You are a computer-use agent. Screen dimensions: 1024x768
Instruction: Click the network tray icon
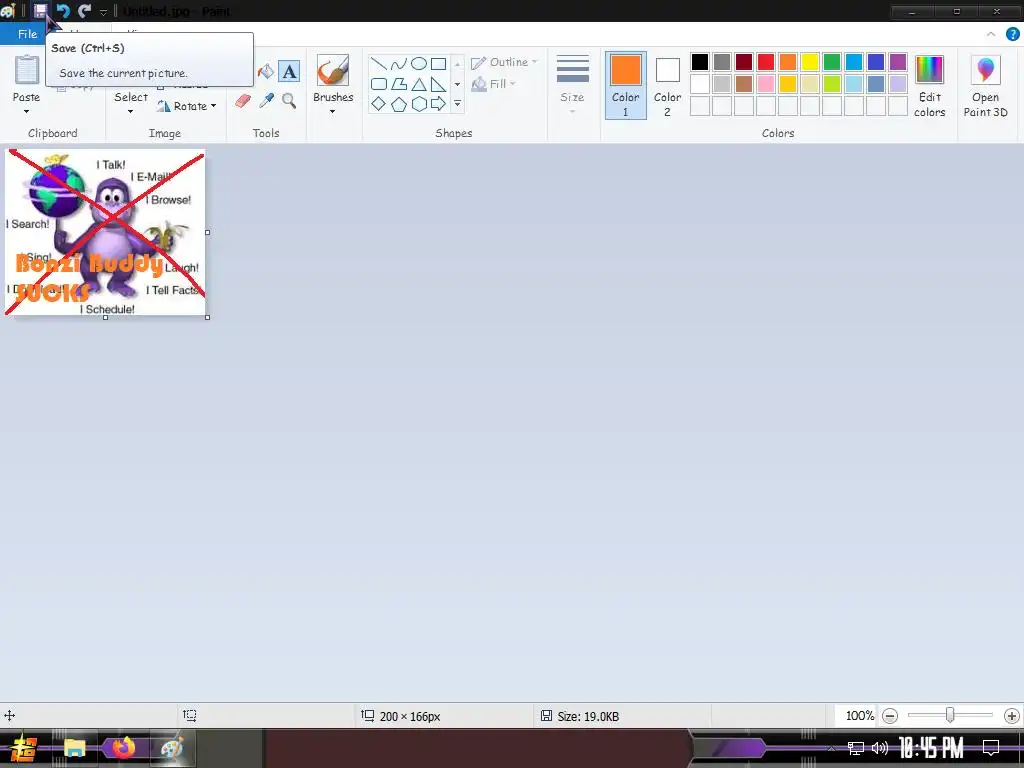coord(856,748)
